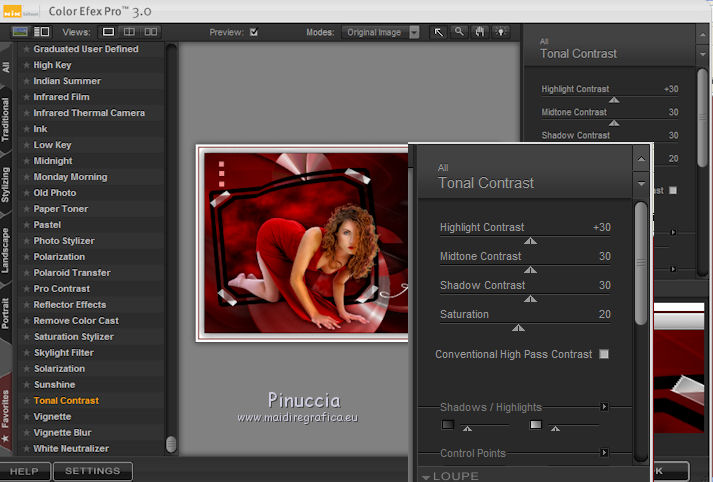The height and width of the screenshot is (482, 713).
Task: Open the Modes dropdown
Action: pos(414,32)
